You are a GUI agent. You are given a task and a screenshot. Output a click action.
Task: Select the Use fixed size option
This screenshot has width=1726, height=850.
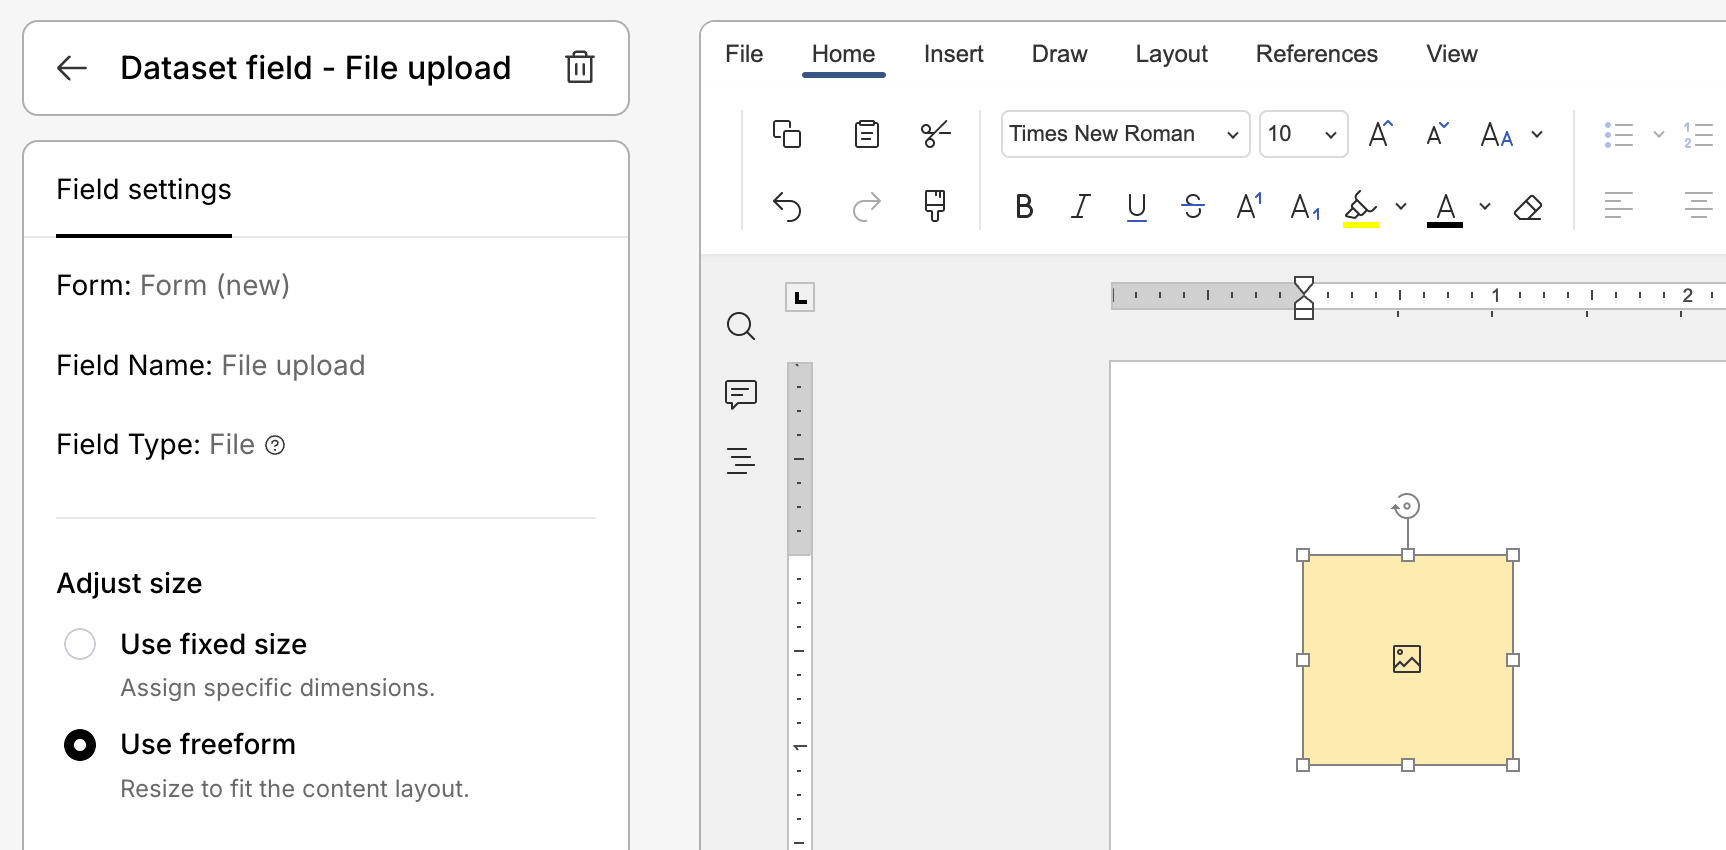tap(80, 644)
